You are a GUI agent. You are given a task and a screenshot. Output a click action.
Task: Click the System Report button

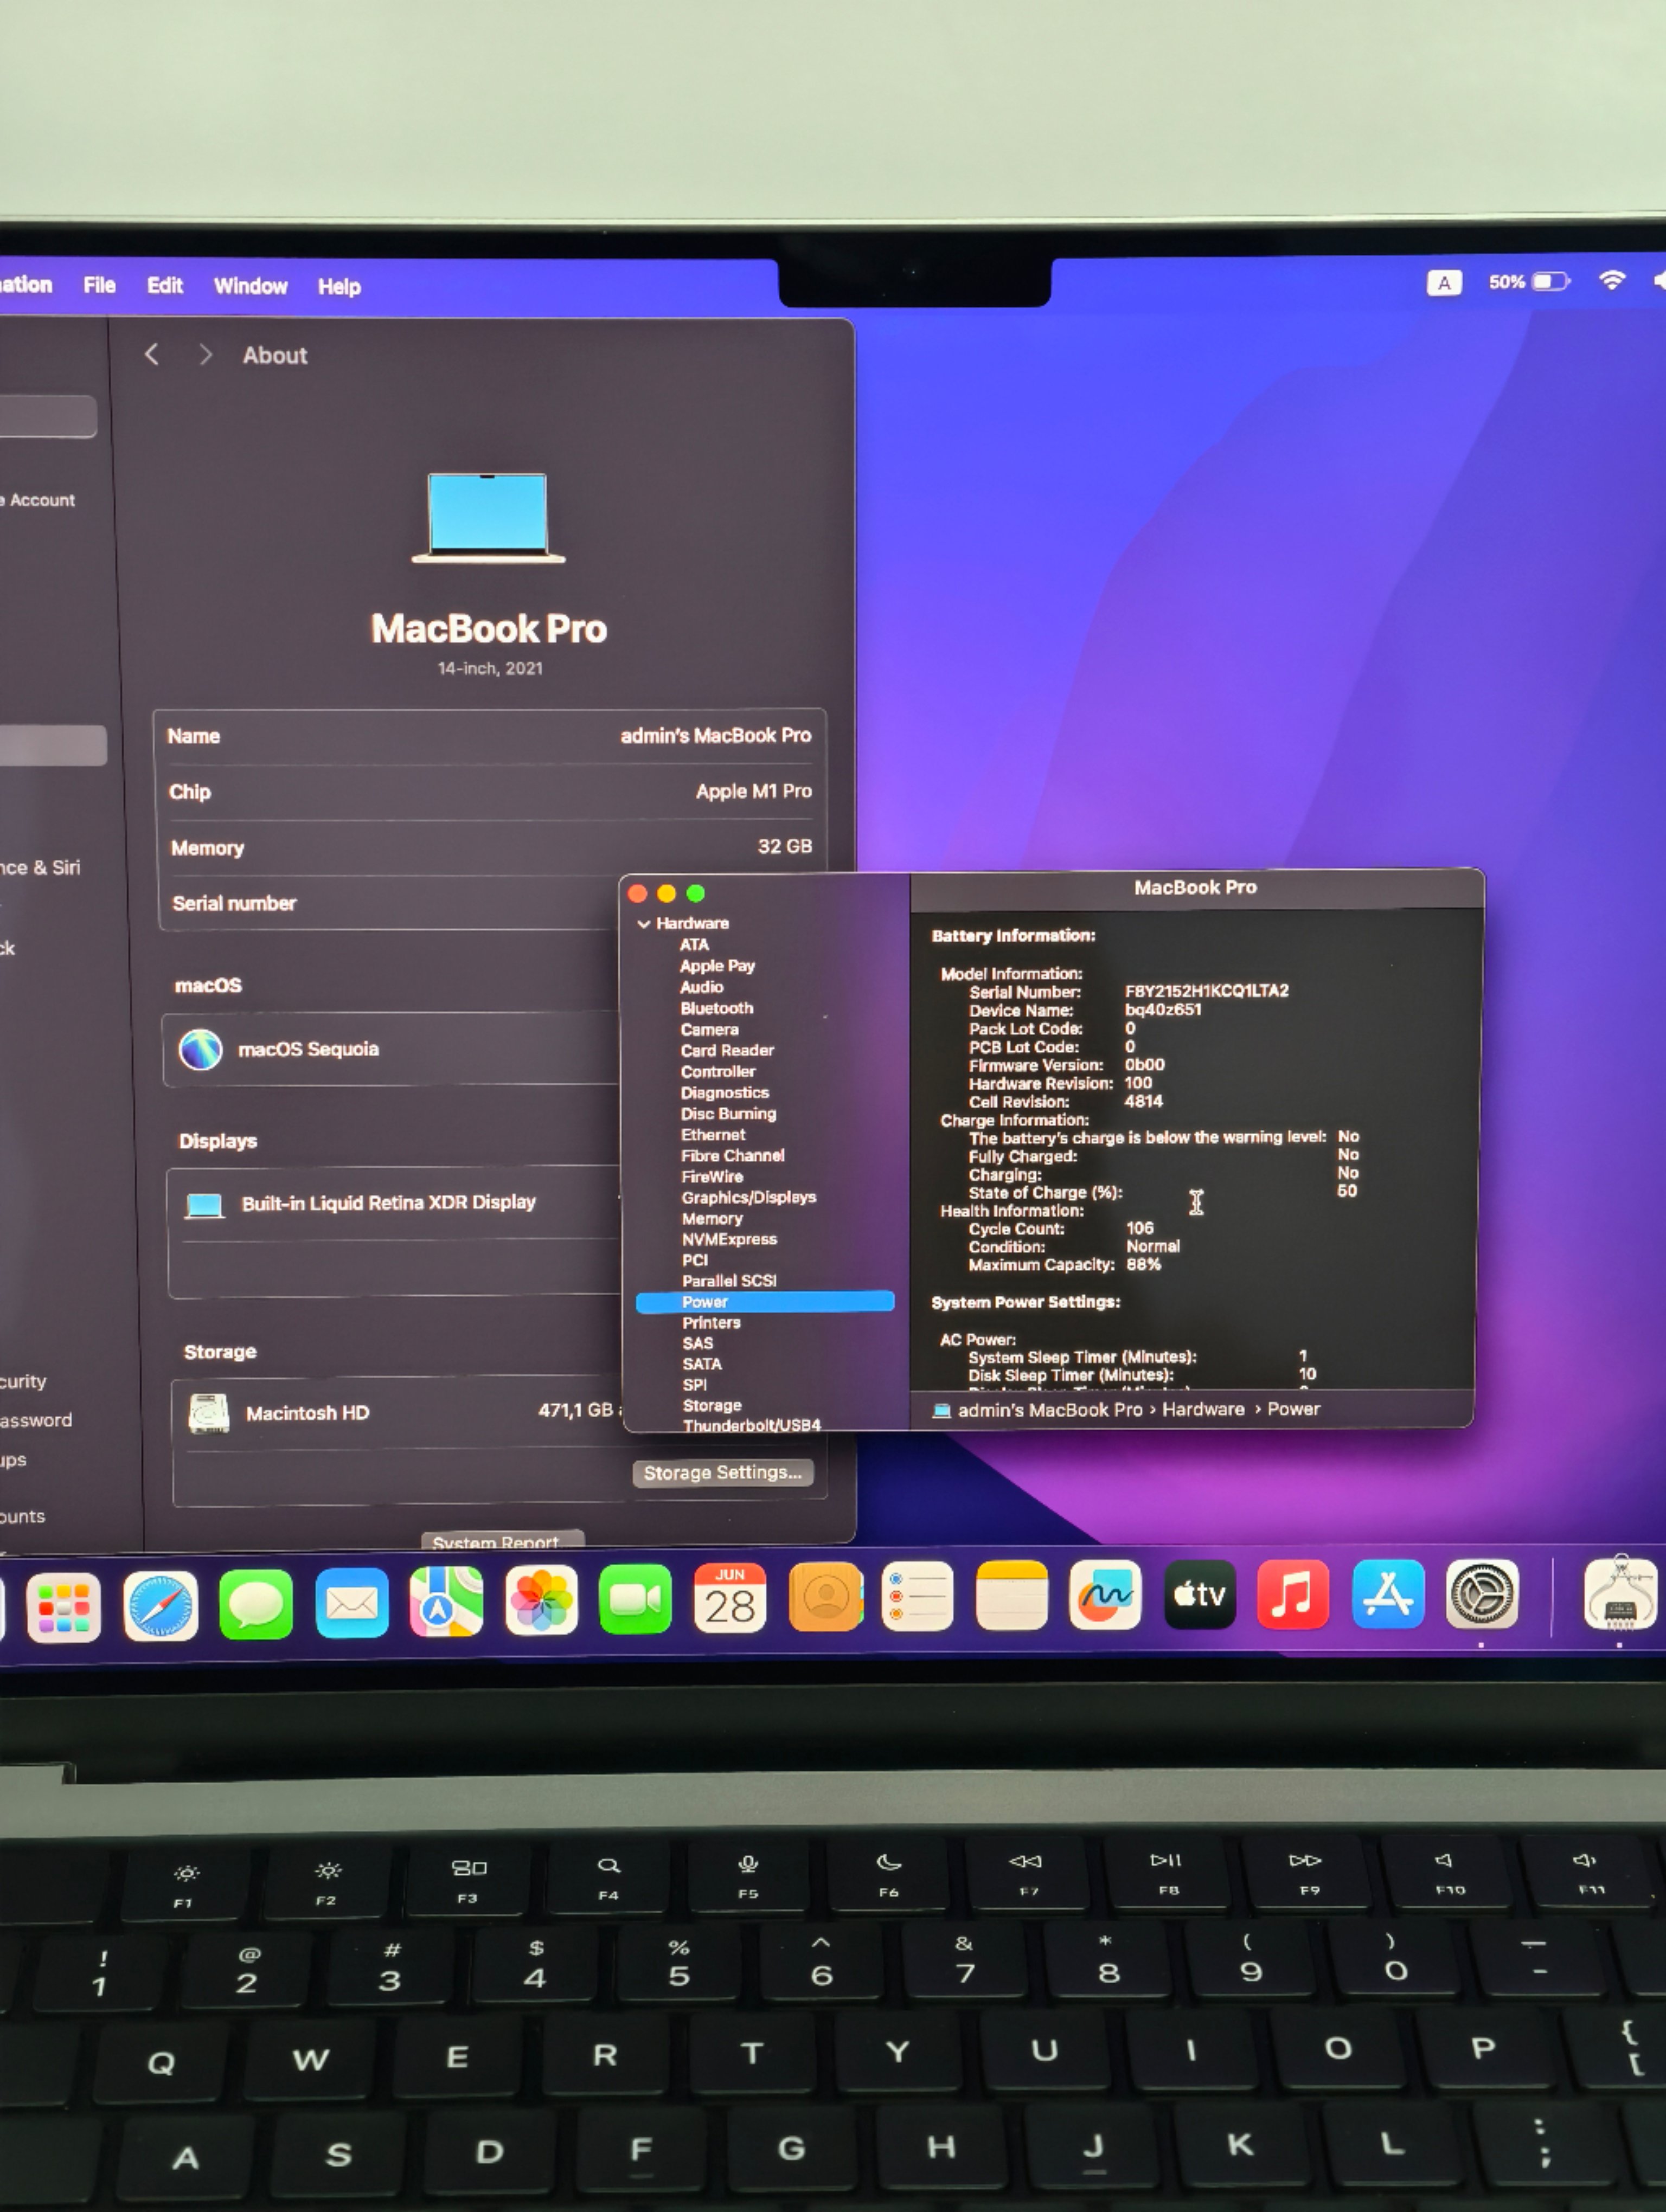point(502,1541)
